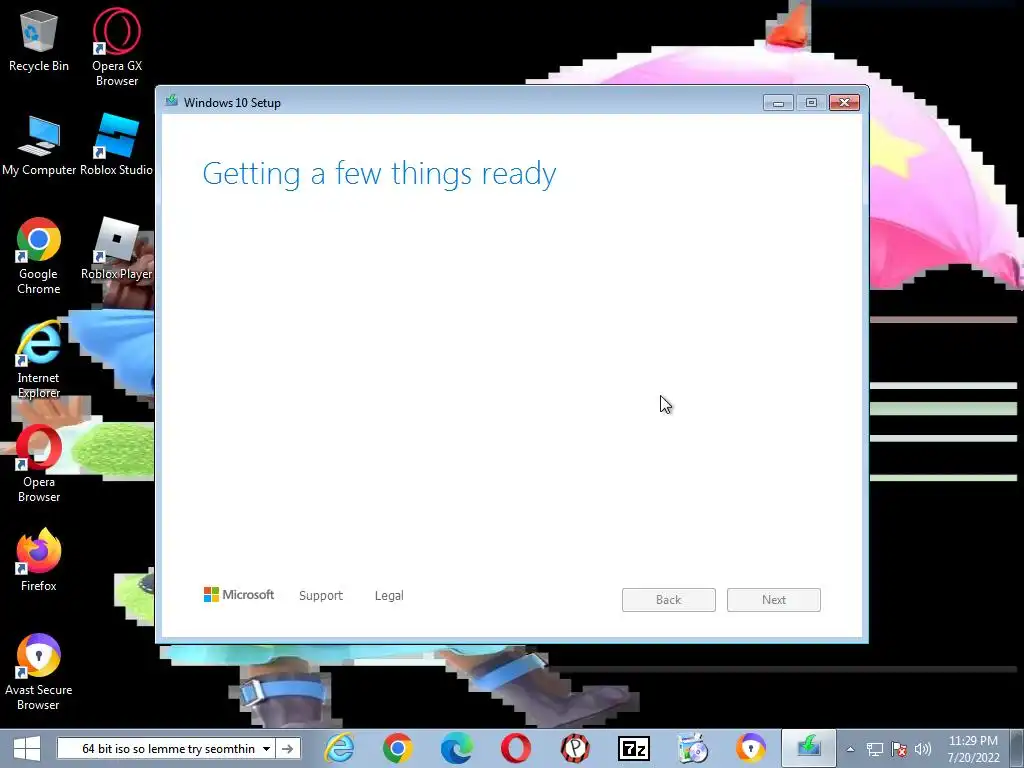Open network status tray icon
1024x768 pixels.
pos(874,749)
